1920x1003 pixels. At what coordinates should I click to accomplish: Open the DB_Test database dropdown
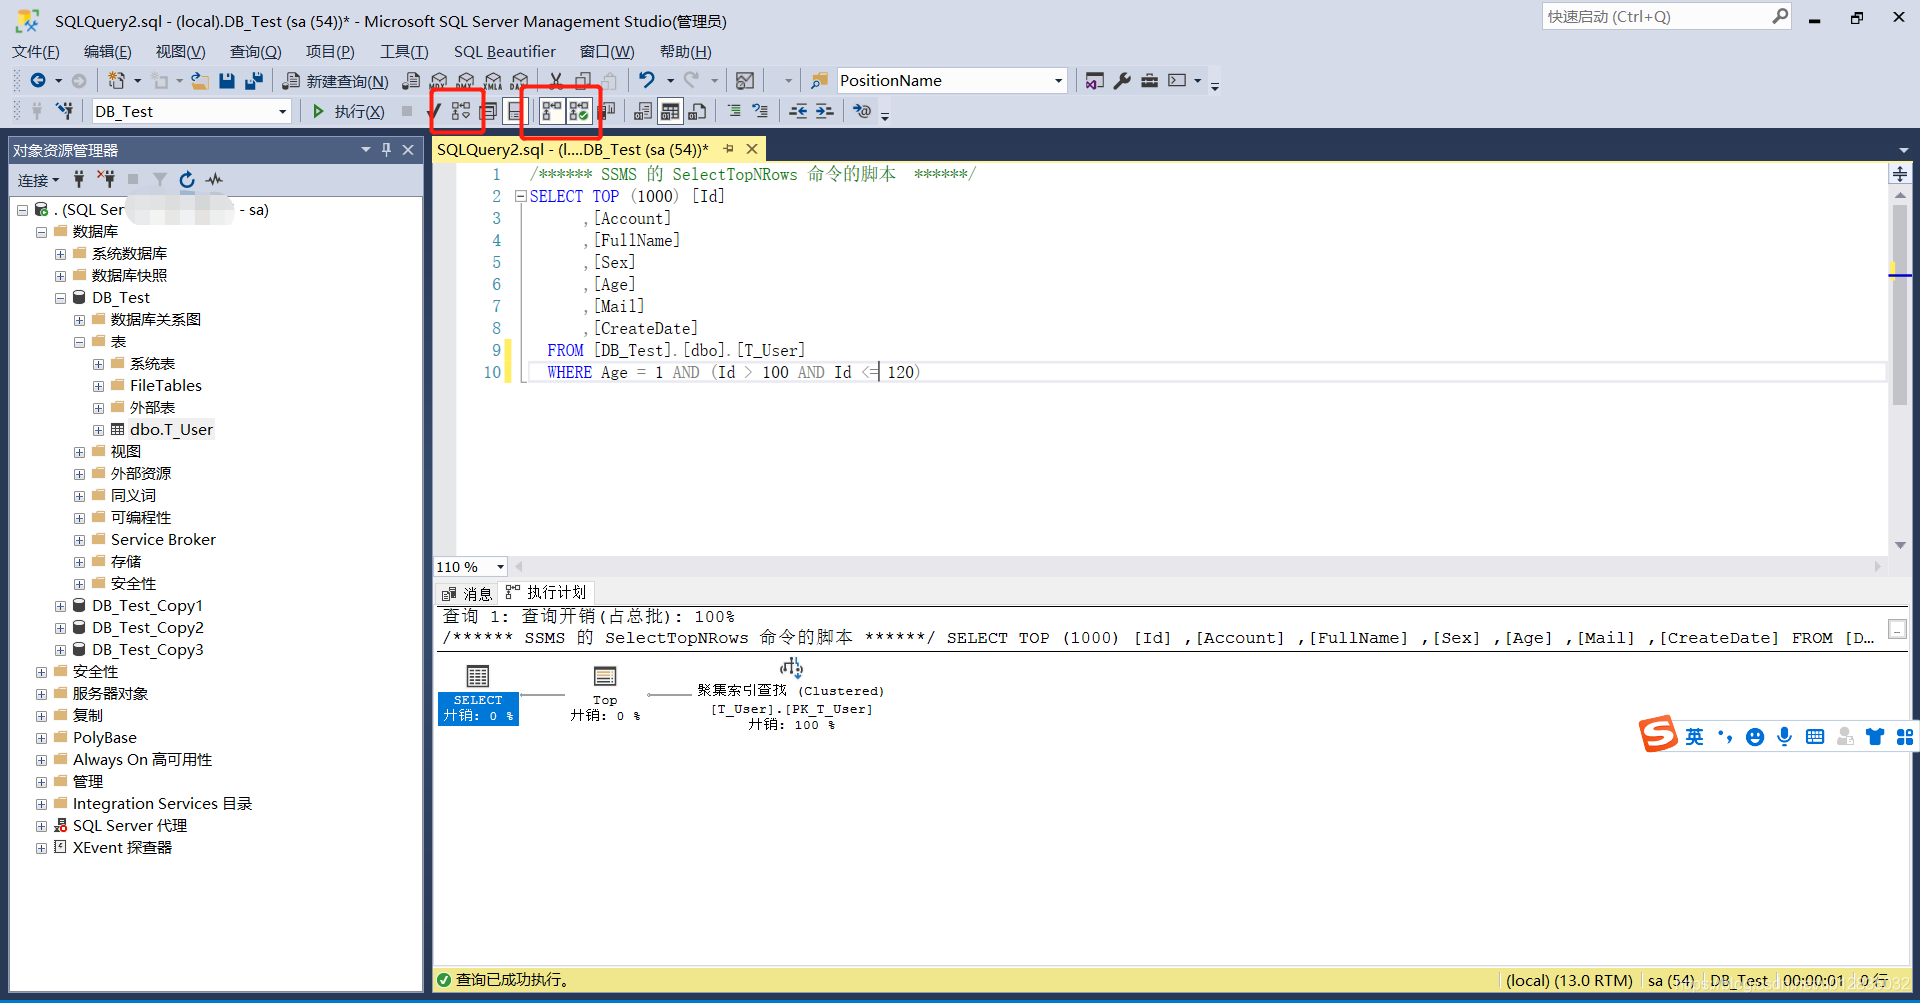click(x=283, y=112)
